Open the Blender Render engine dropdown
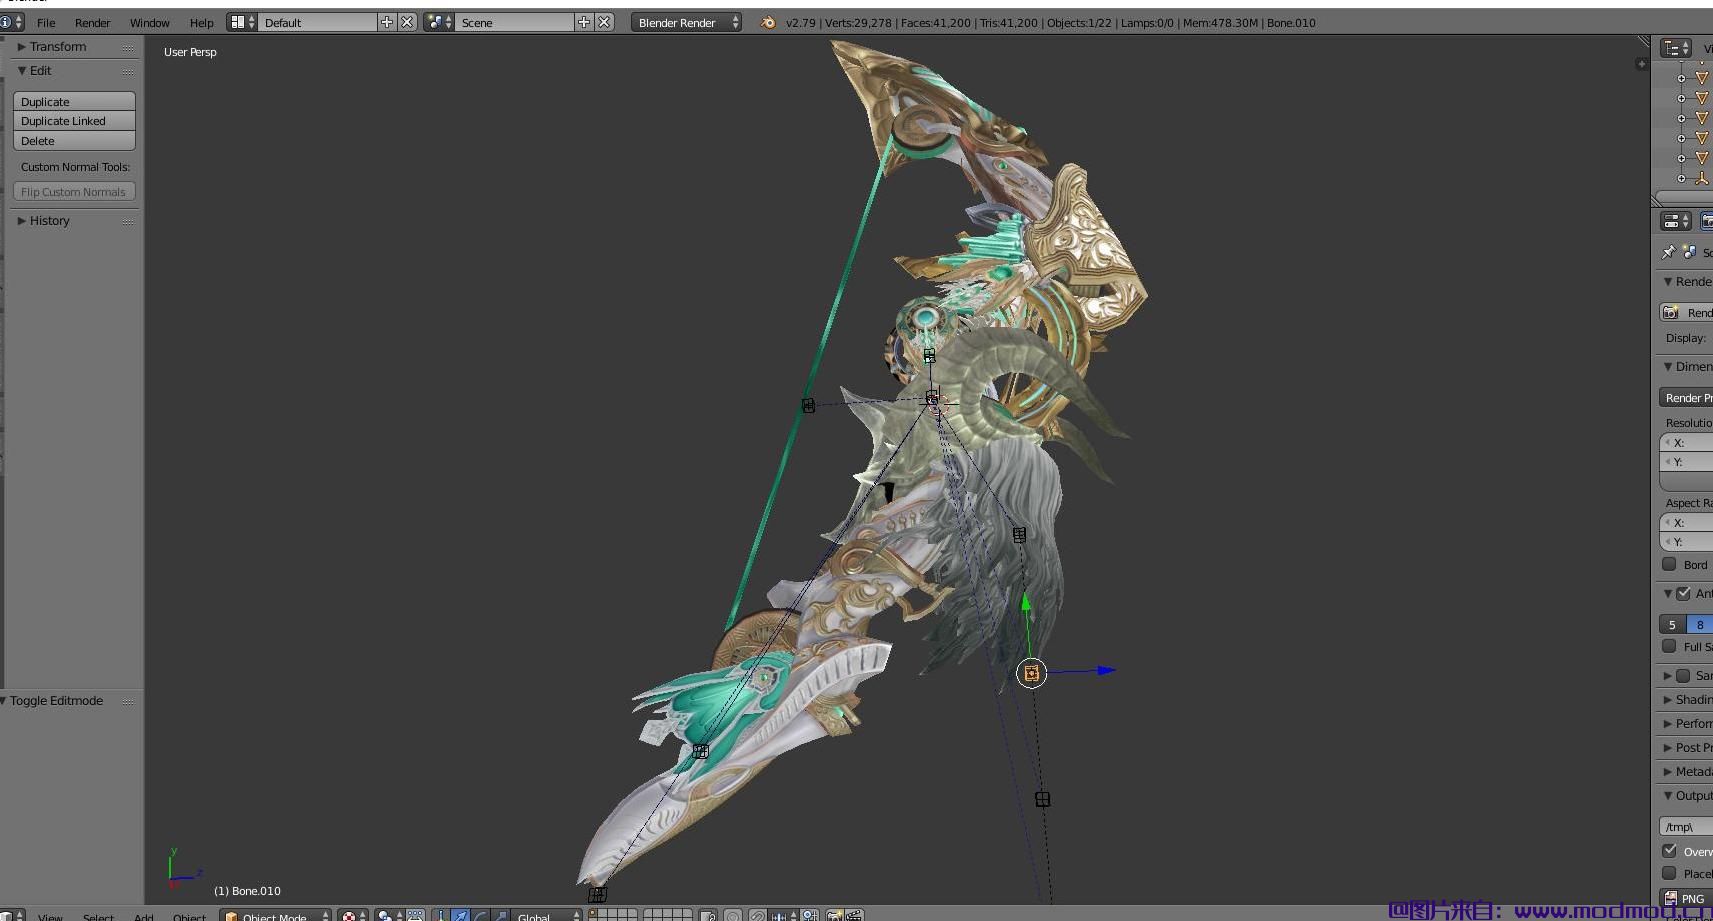Image resolution: width=1713 pixels, height=921 pixels. pyautogui.click(x=686, y=22)
